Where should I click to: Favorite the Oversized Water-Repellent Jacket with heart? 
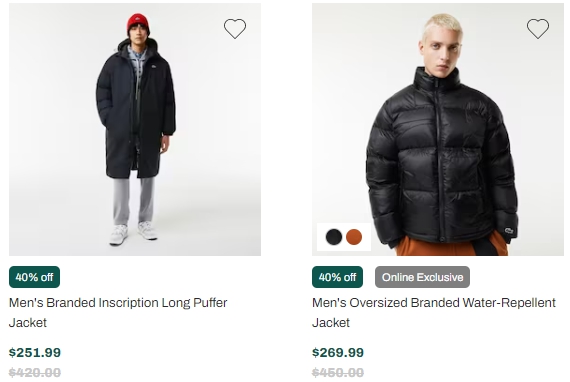[x=538, y=29]
